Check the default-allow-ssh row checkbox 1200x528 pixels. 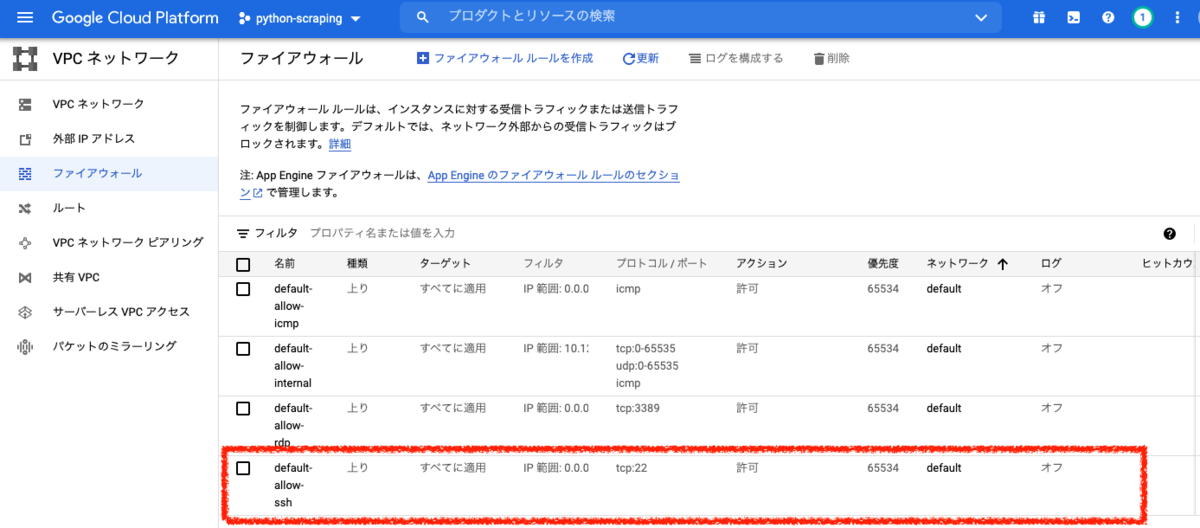pyautogui.click(x=243, y=468)
